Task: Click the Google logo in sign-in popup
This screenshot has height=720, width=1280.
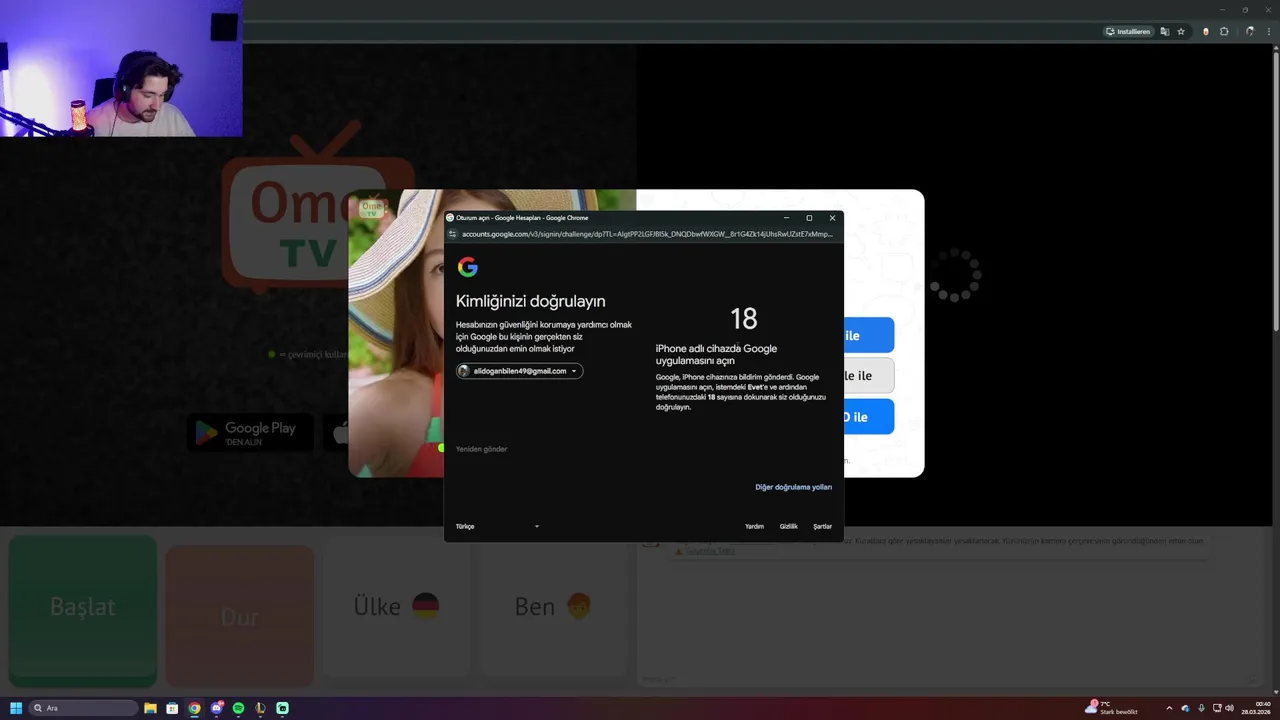Action: click(467, 267)
